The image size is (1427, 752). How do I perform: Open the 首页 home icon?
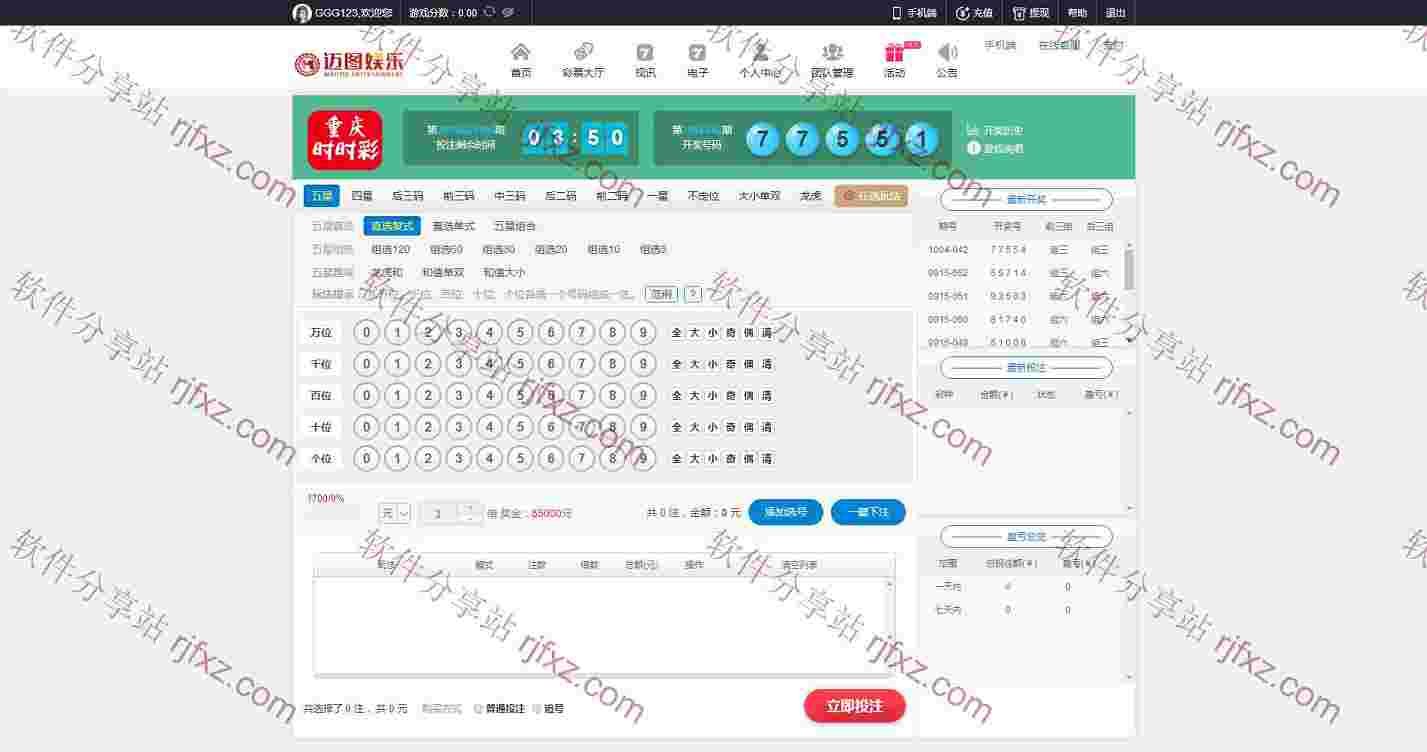click(520, 53)
